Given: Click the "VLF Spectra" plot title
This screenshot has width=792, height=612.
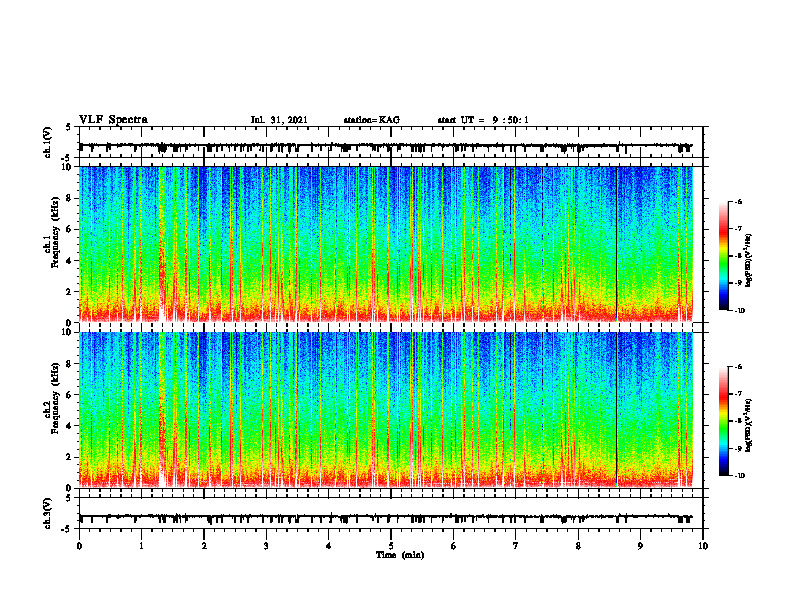Looking at the screenshot, I should coord(113,120).
